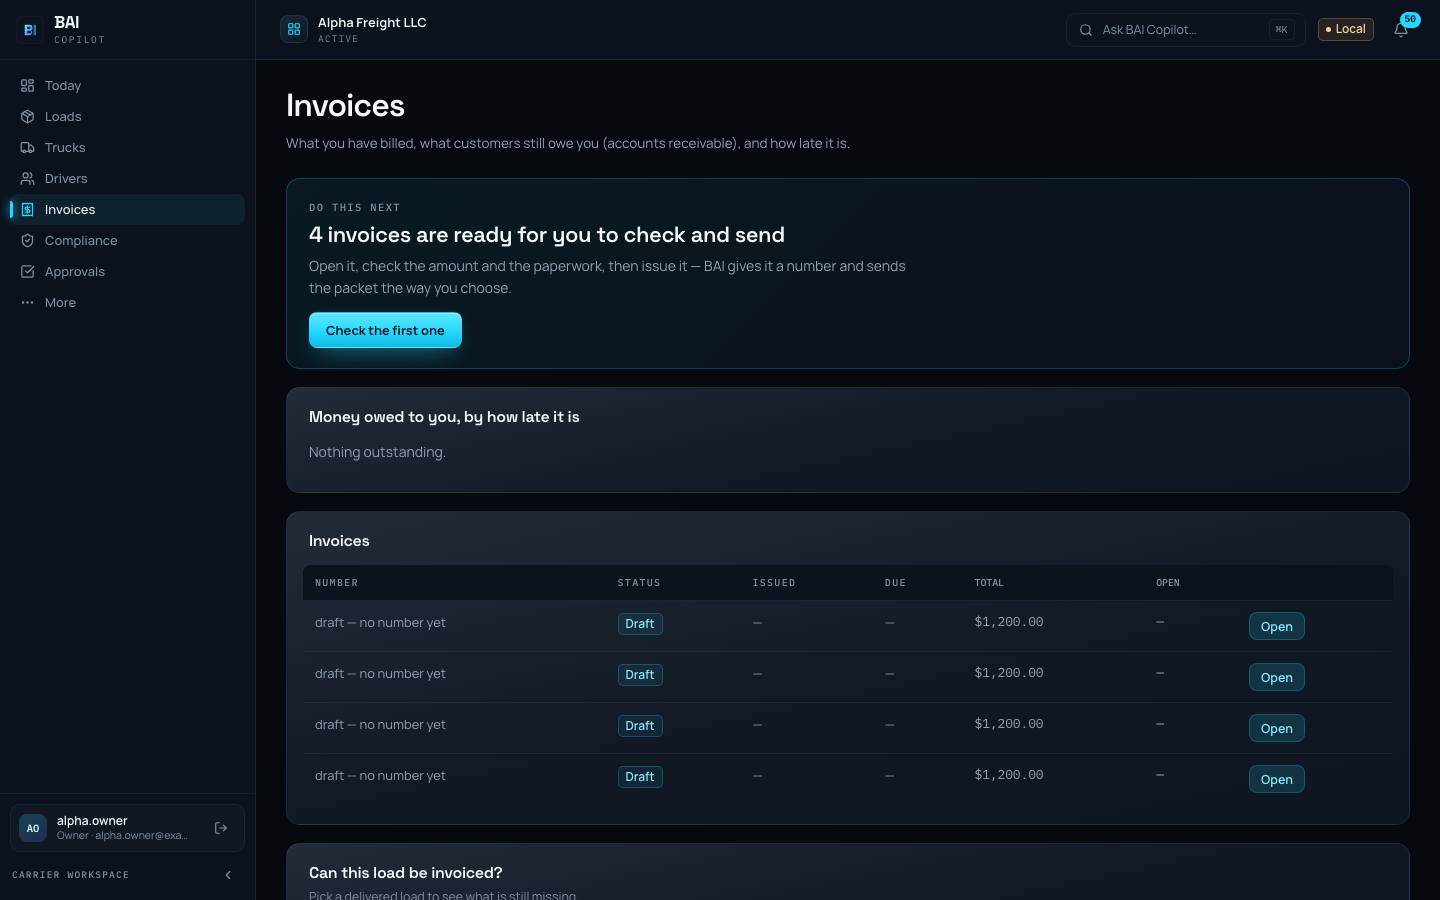The width and height of the screenshot is (1440, 900).
Task: Select the Compliance menu item
Action: tap(127, 241)
